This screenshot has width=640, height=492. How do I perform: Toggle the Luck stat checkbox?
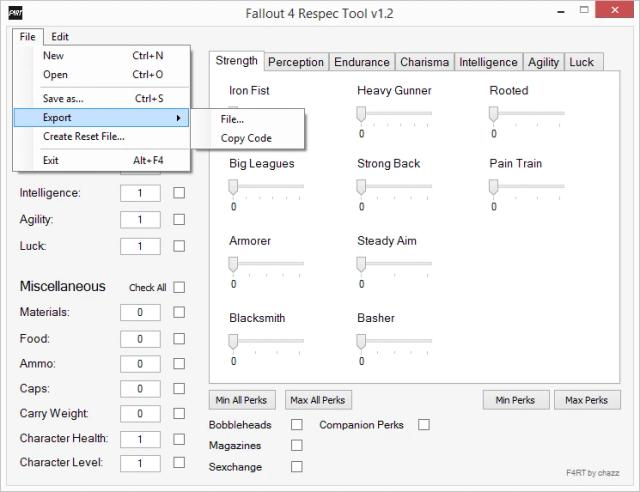[x=179, y=246]
